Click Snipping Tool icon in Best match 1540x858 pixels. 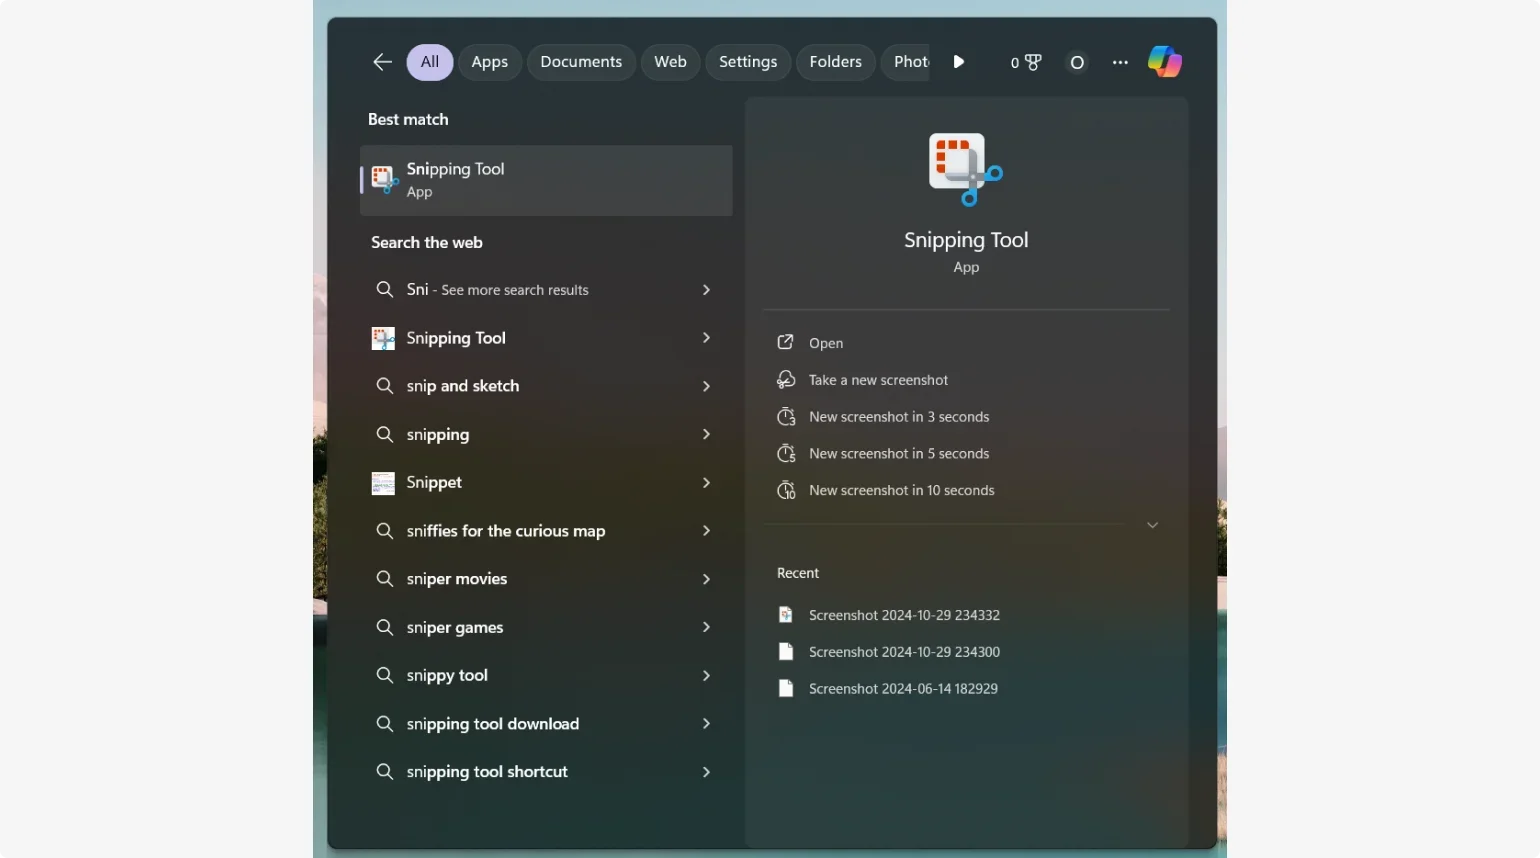[384, 180]
